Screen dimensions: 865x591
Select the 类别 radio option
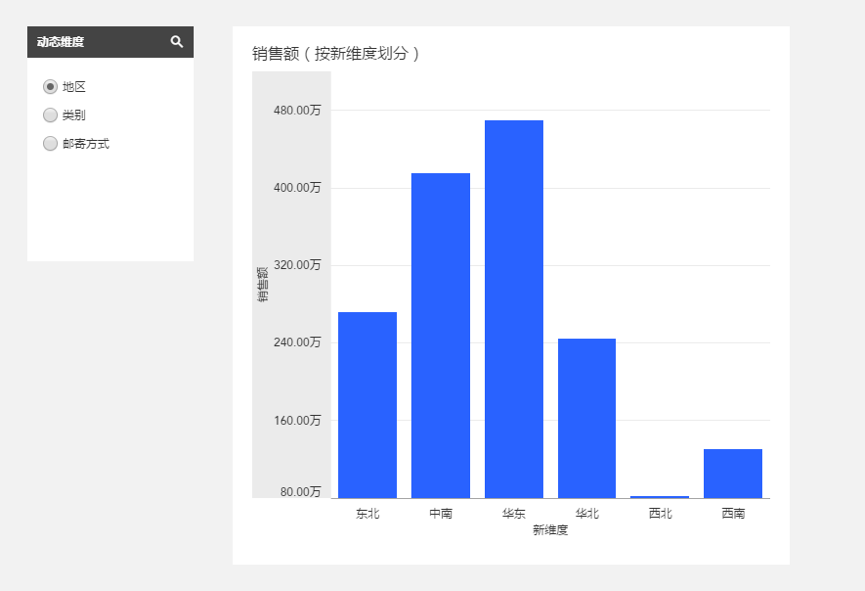tap(50, 115)
